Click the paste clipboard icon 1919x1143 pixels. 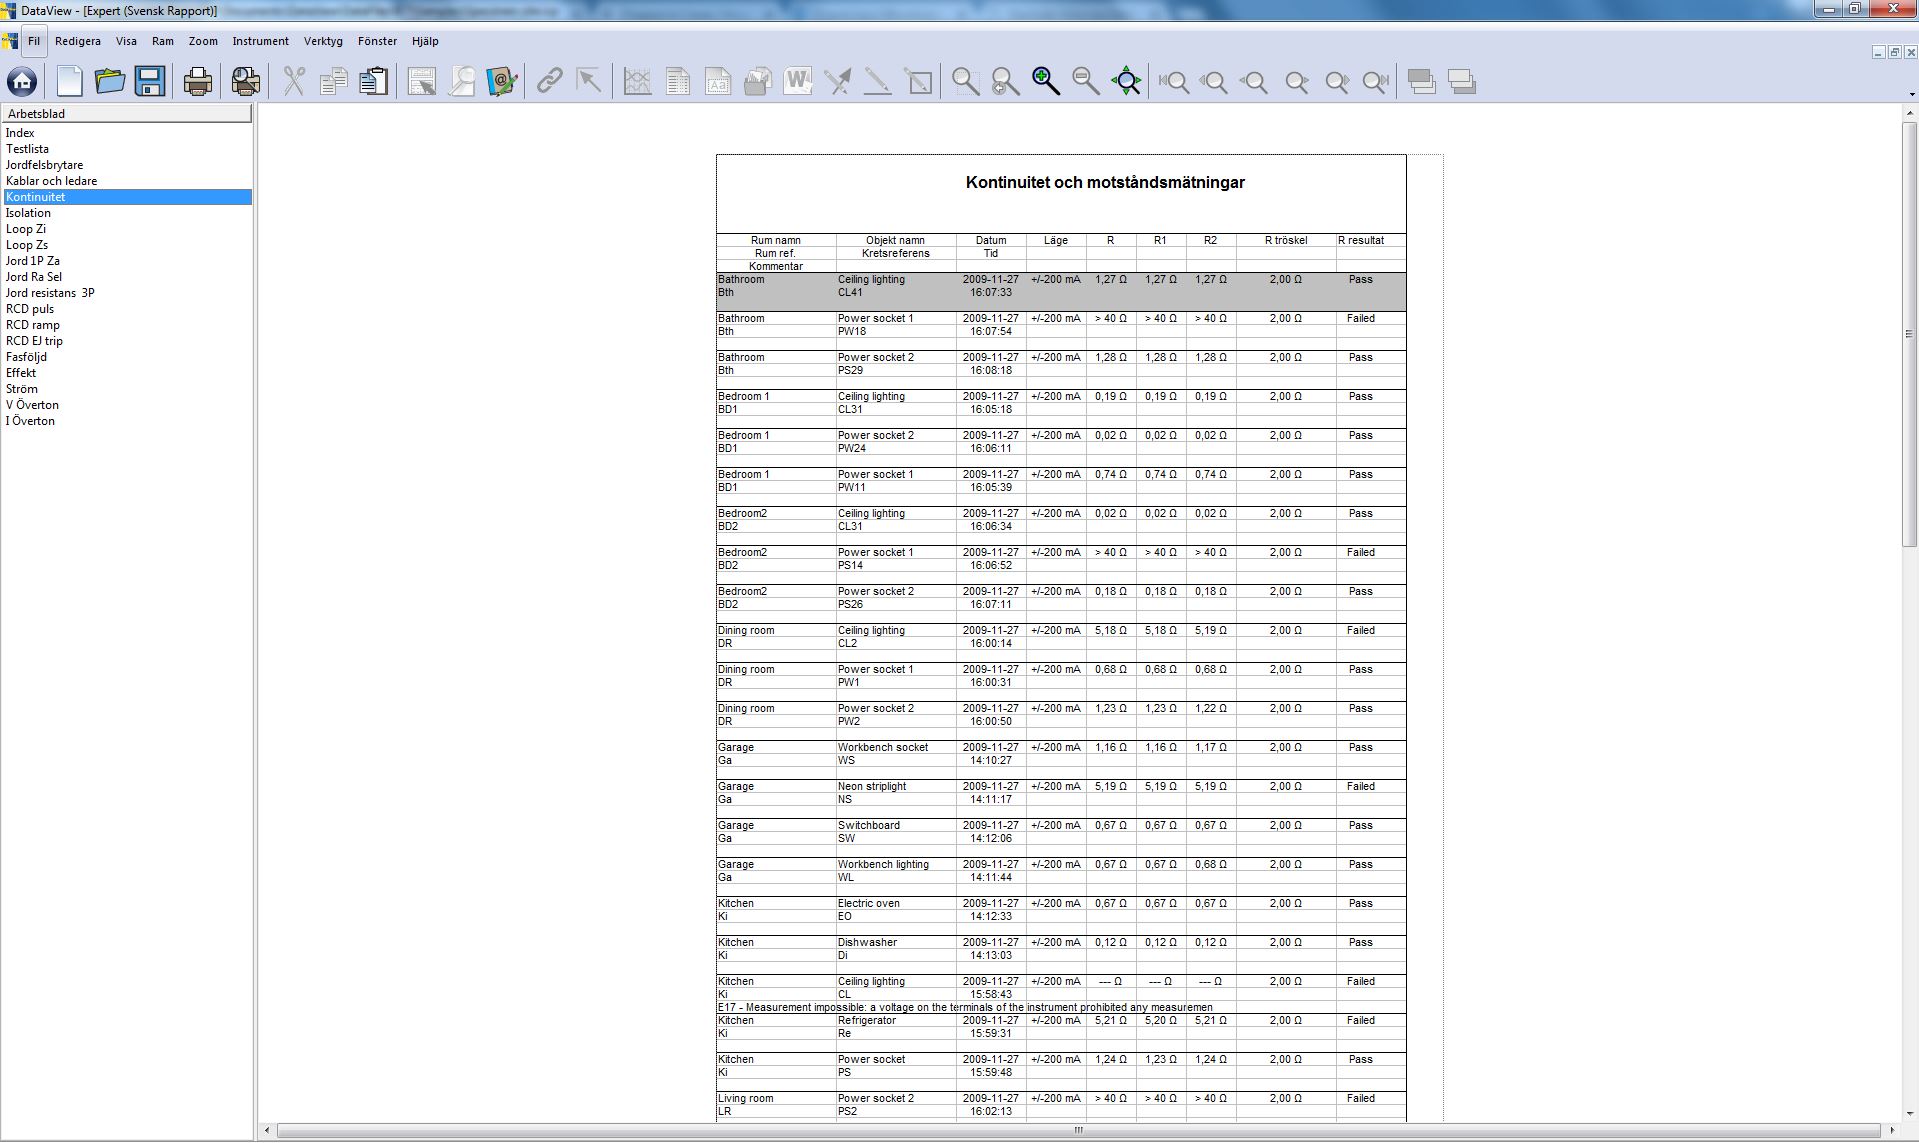[373, 82]
